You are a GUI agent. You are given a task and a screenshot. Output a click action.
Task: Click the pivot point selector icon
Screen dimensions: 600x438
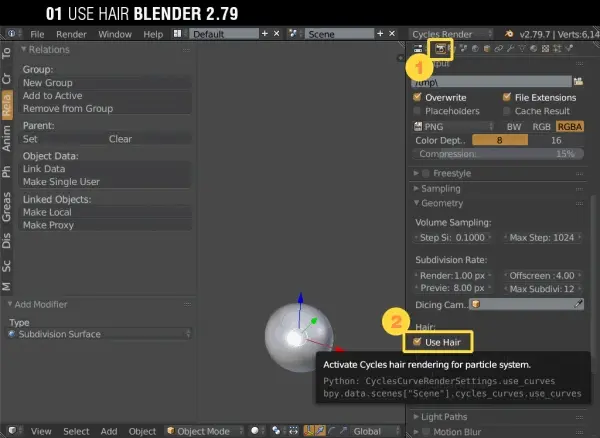tap(276, 431)
